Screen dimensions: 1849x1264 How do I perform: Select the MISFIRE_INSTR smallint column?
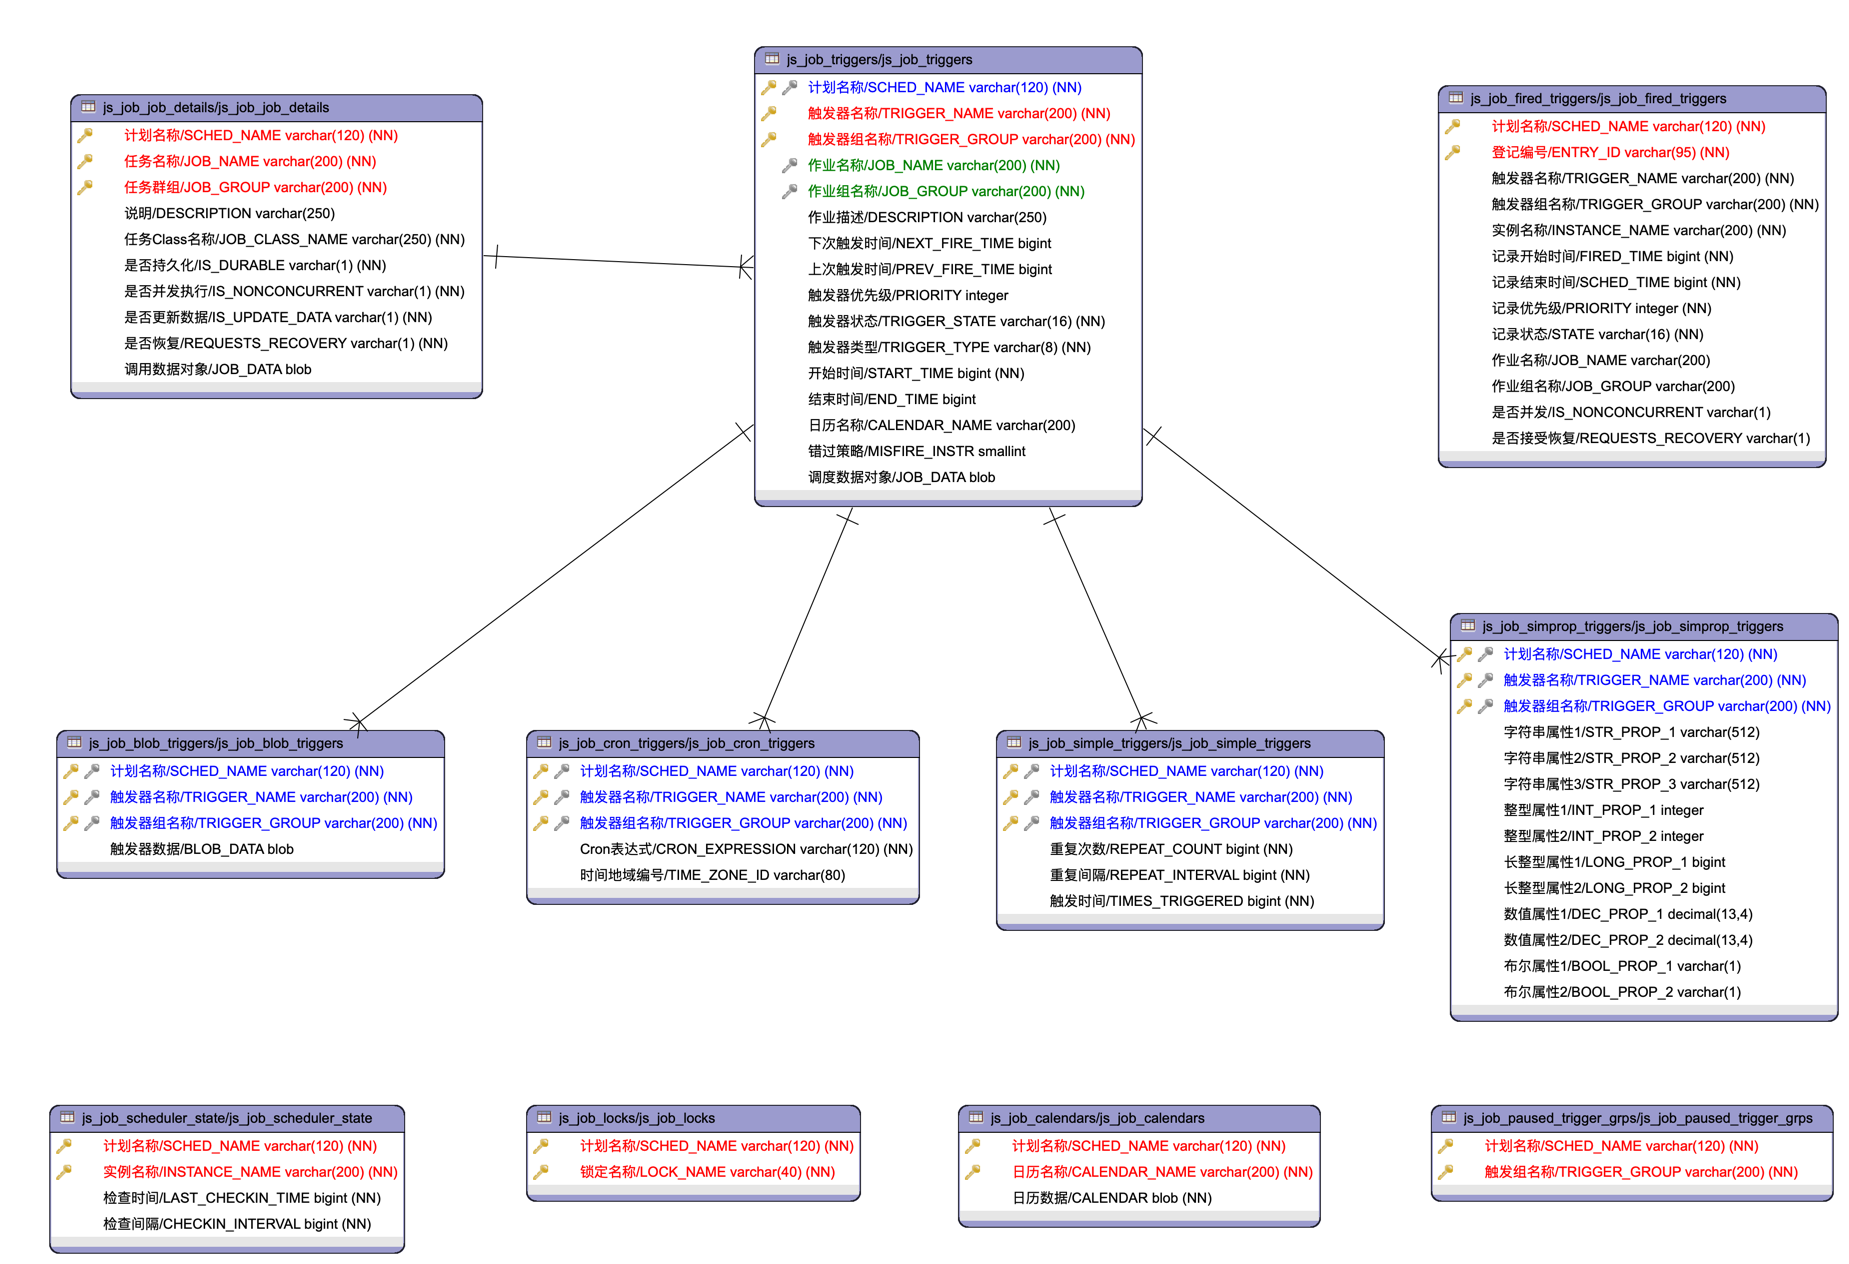[916, 451]
